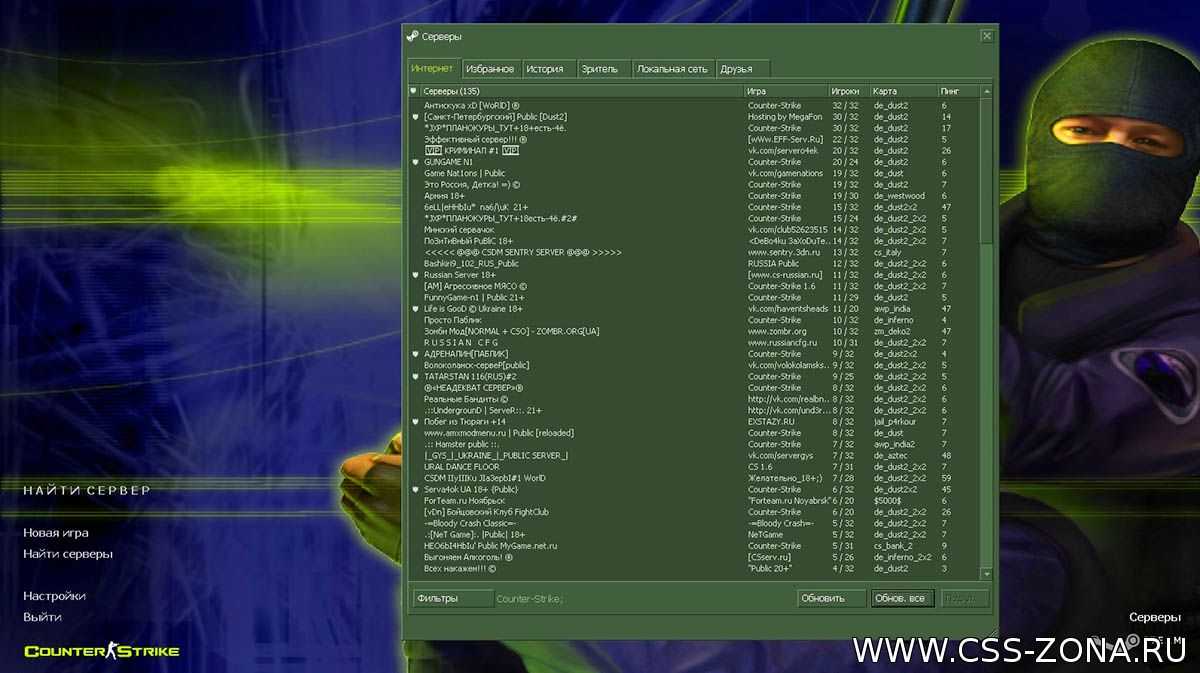Click the jail_p4rkour map cell
Viewport: 1200px width, 673px height.
(895, 422)
